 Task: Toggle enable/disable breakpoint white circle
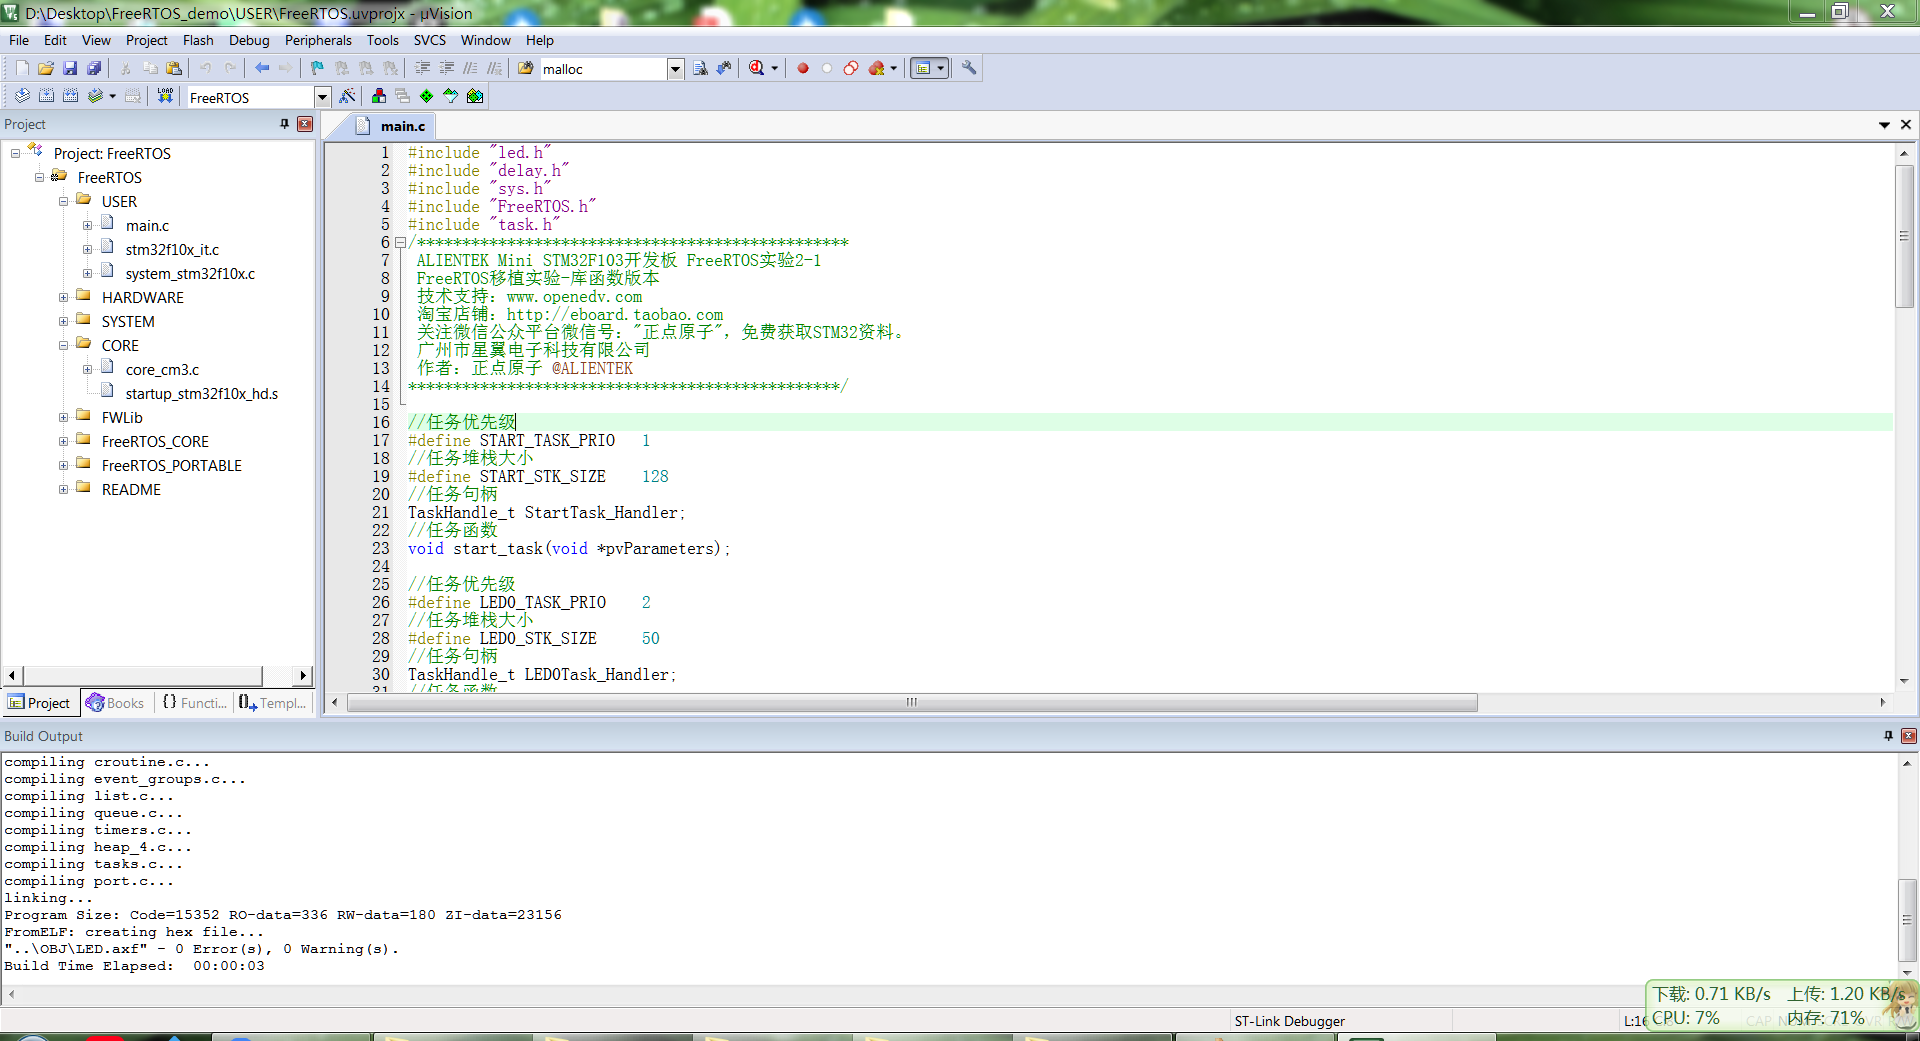point(826,68)
